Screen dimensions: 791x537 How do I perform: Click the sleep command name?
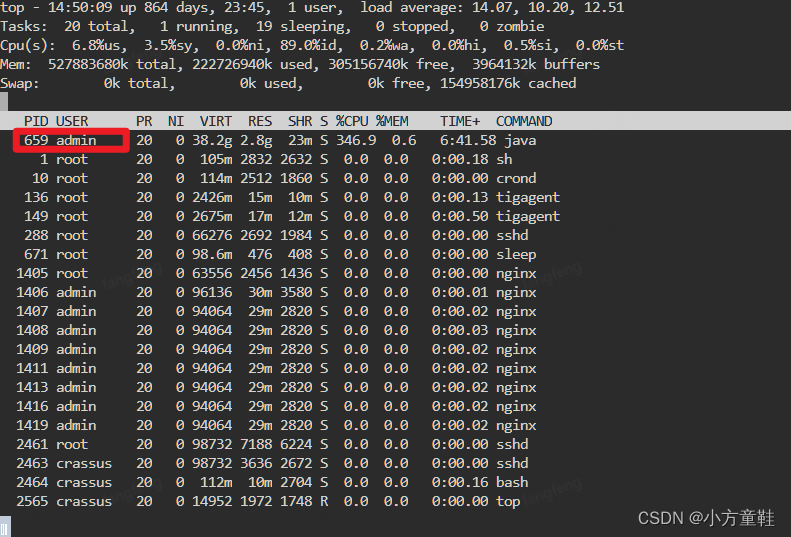pos(516,254)
